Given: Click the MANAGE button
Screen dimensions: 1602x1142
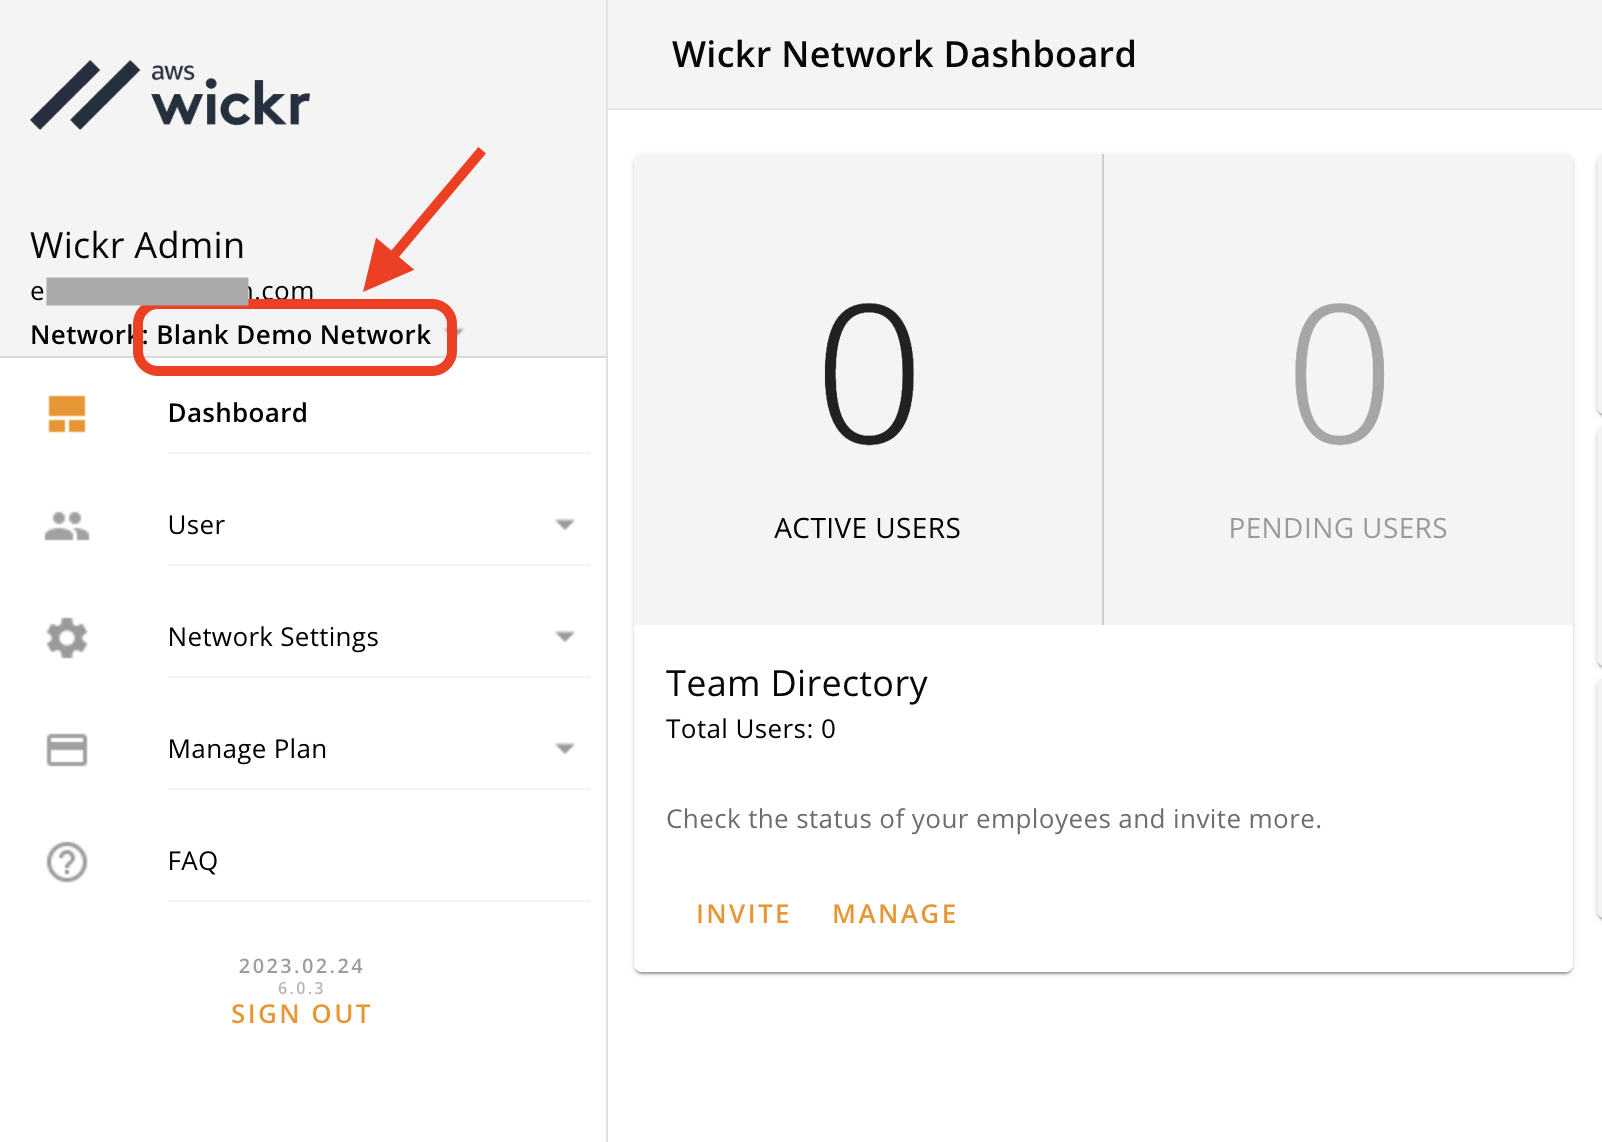Looking at the screenshot, I should click(x=895, y=914).
